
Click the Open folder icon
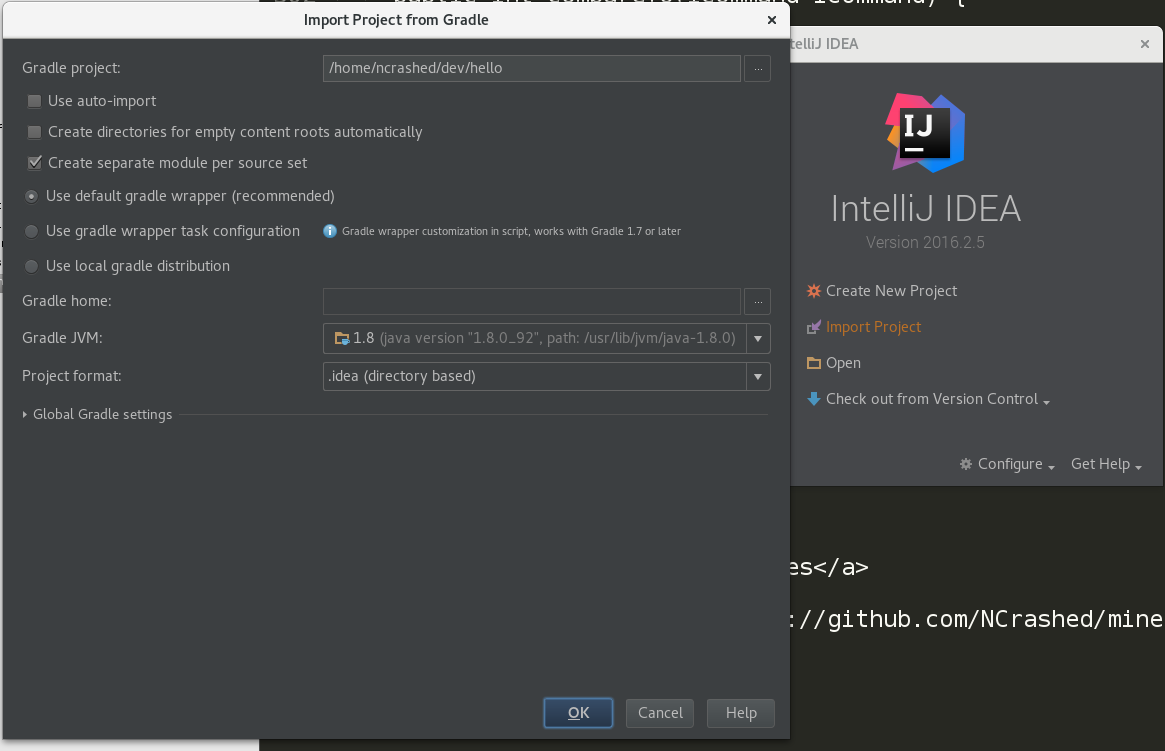(814, 363)
